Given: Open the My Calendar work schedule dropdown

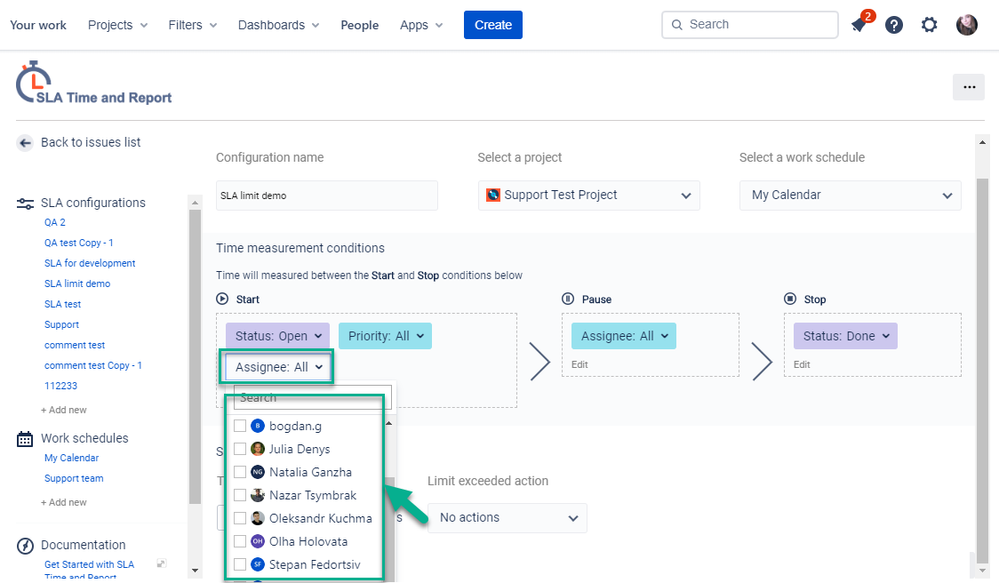Looking at the screenshot, I should coord(850,195).
